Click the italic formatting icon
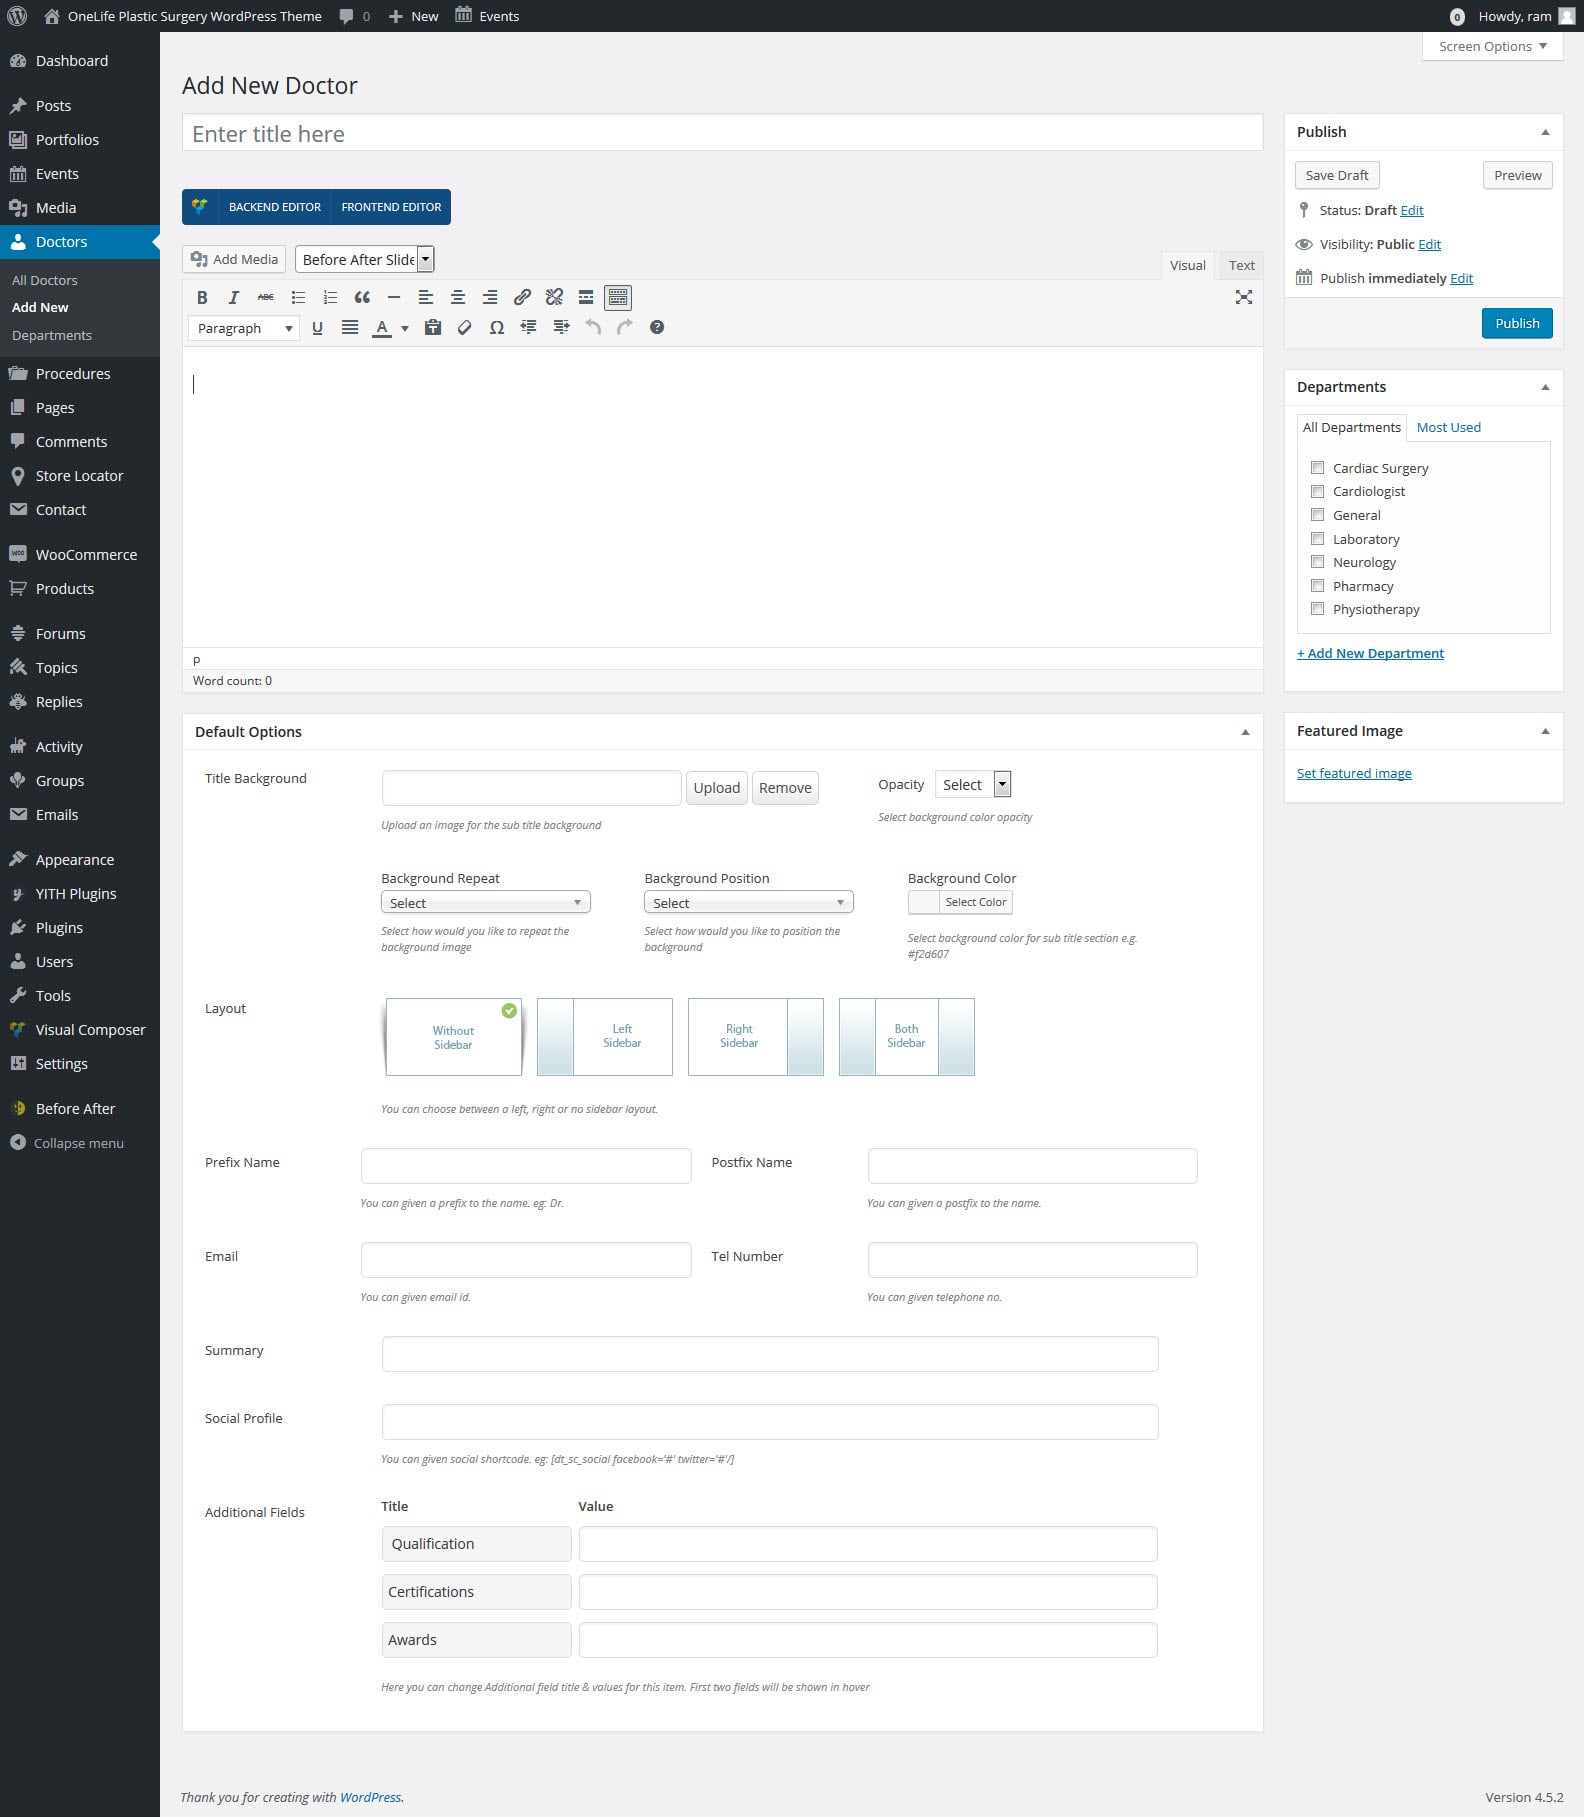 pos(234,297)
